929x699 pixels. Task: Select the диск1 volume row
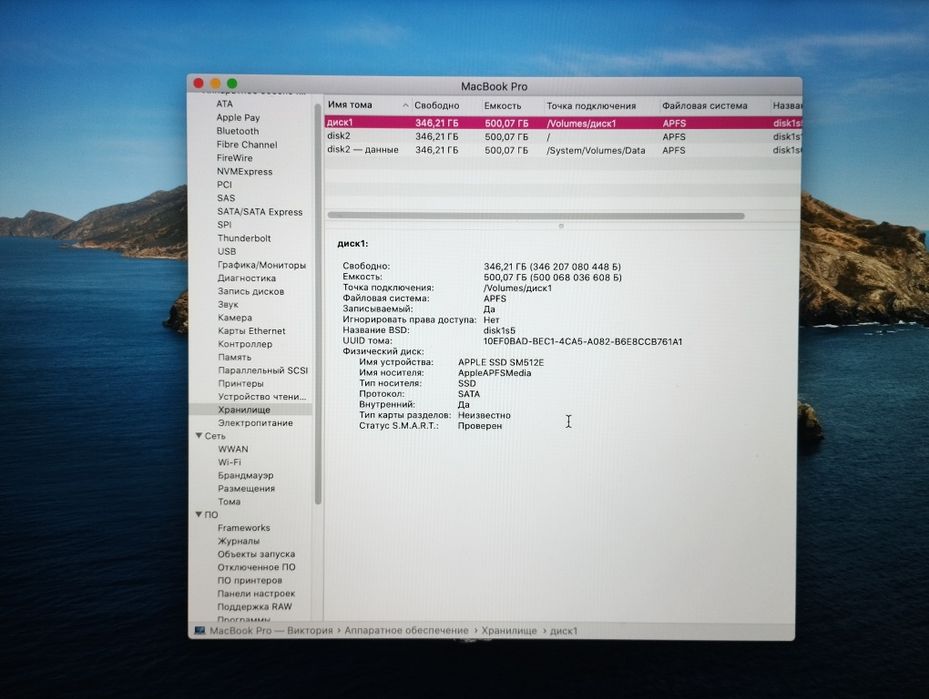563,123
